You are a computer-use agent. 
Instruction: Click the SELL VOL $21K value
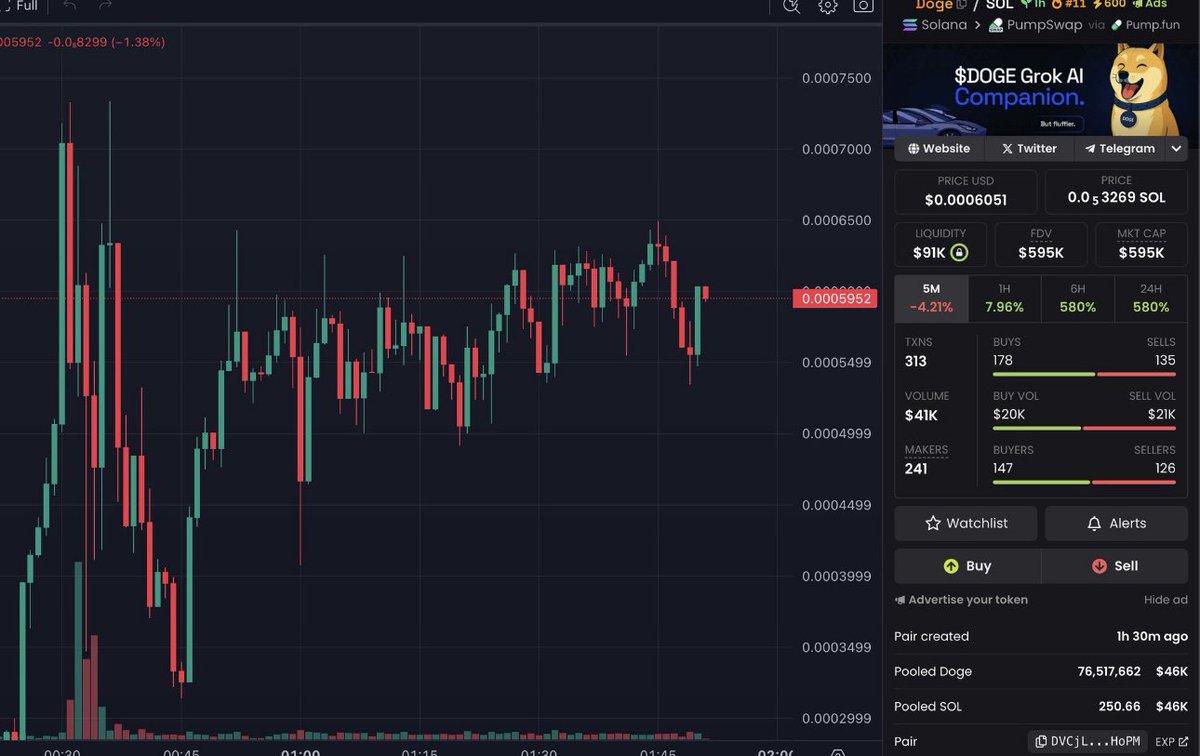coord(1160,414)
